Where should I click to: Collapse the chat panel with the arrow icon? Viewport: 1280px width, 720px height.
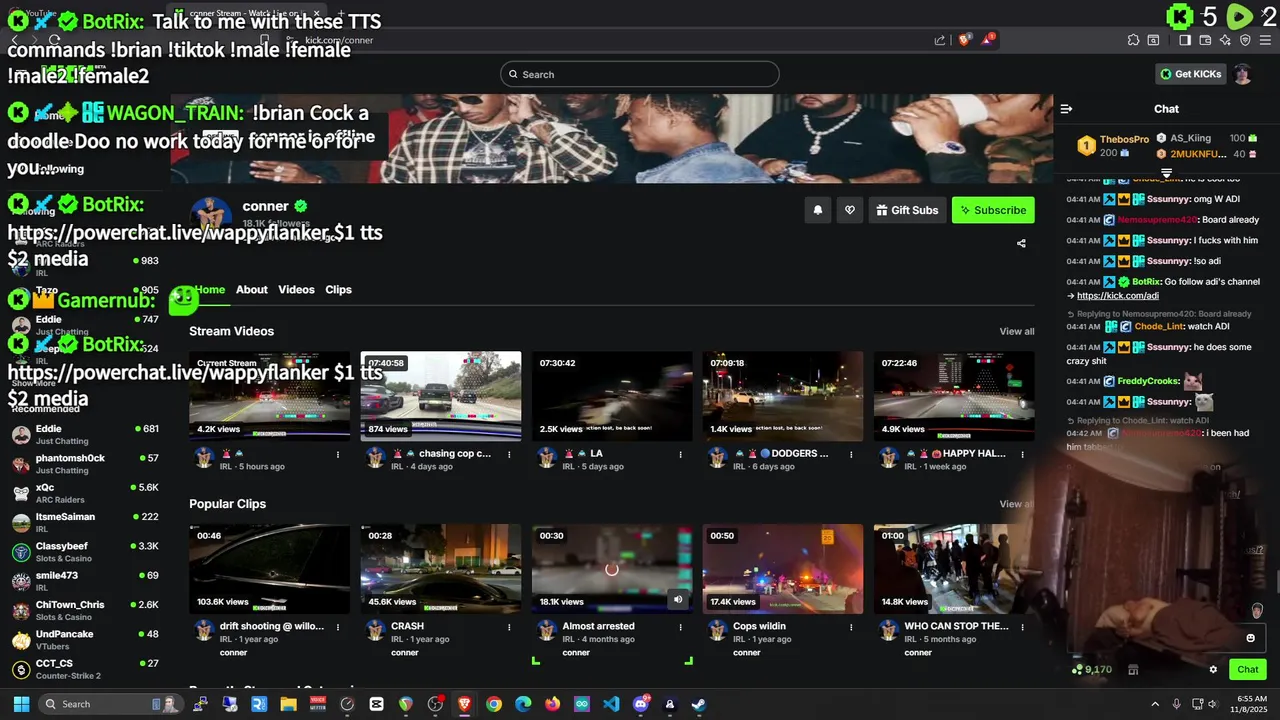coord(1066,109)
